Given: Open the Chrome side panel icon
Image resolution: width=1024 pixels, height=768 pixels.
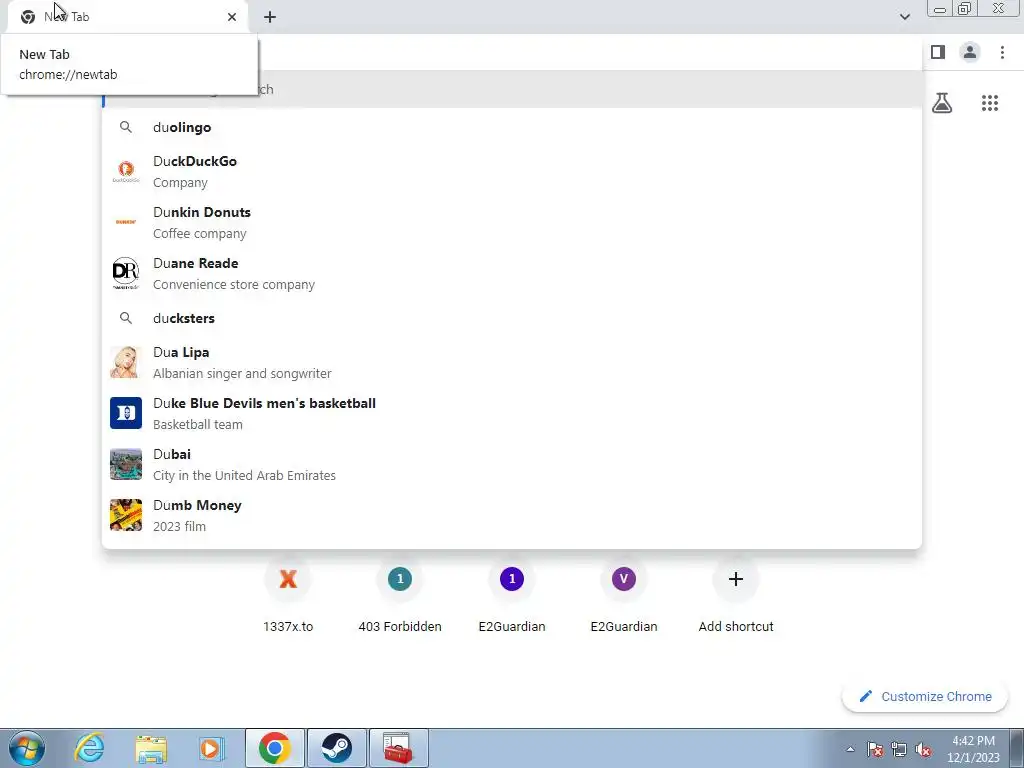Looking at the screenshot, I should tap(938, 52).
